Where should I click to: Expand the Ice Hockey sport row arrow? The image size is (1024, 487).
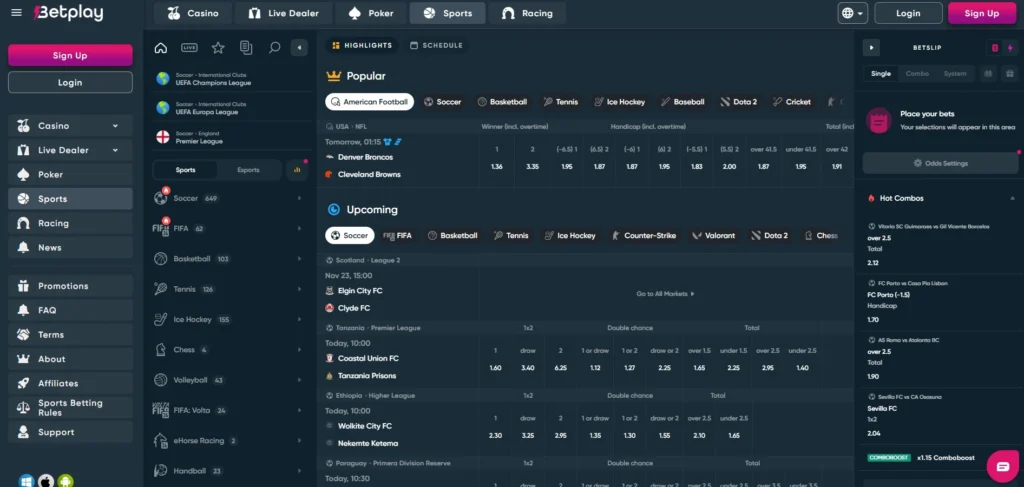tap(299, 319)
